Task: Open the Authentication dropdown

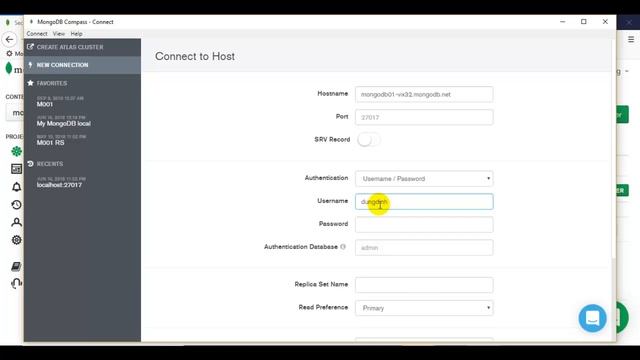Action: [424, 179]
